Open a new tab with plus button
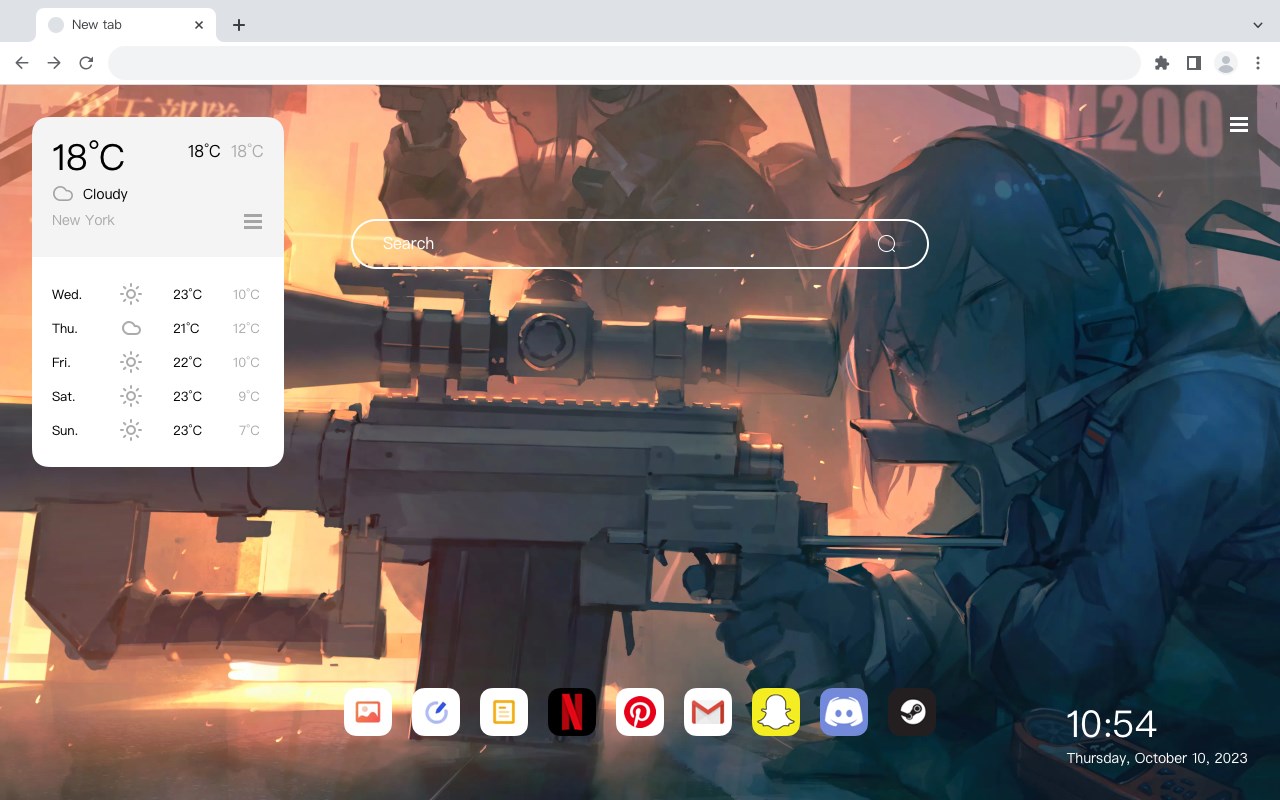Screen dimensions: 1280x800 click(x=238, y=25)
